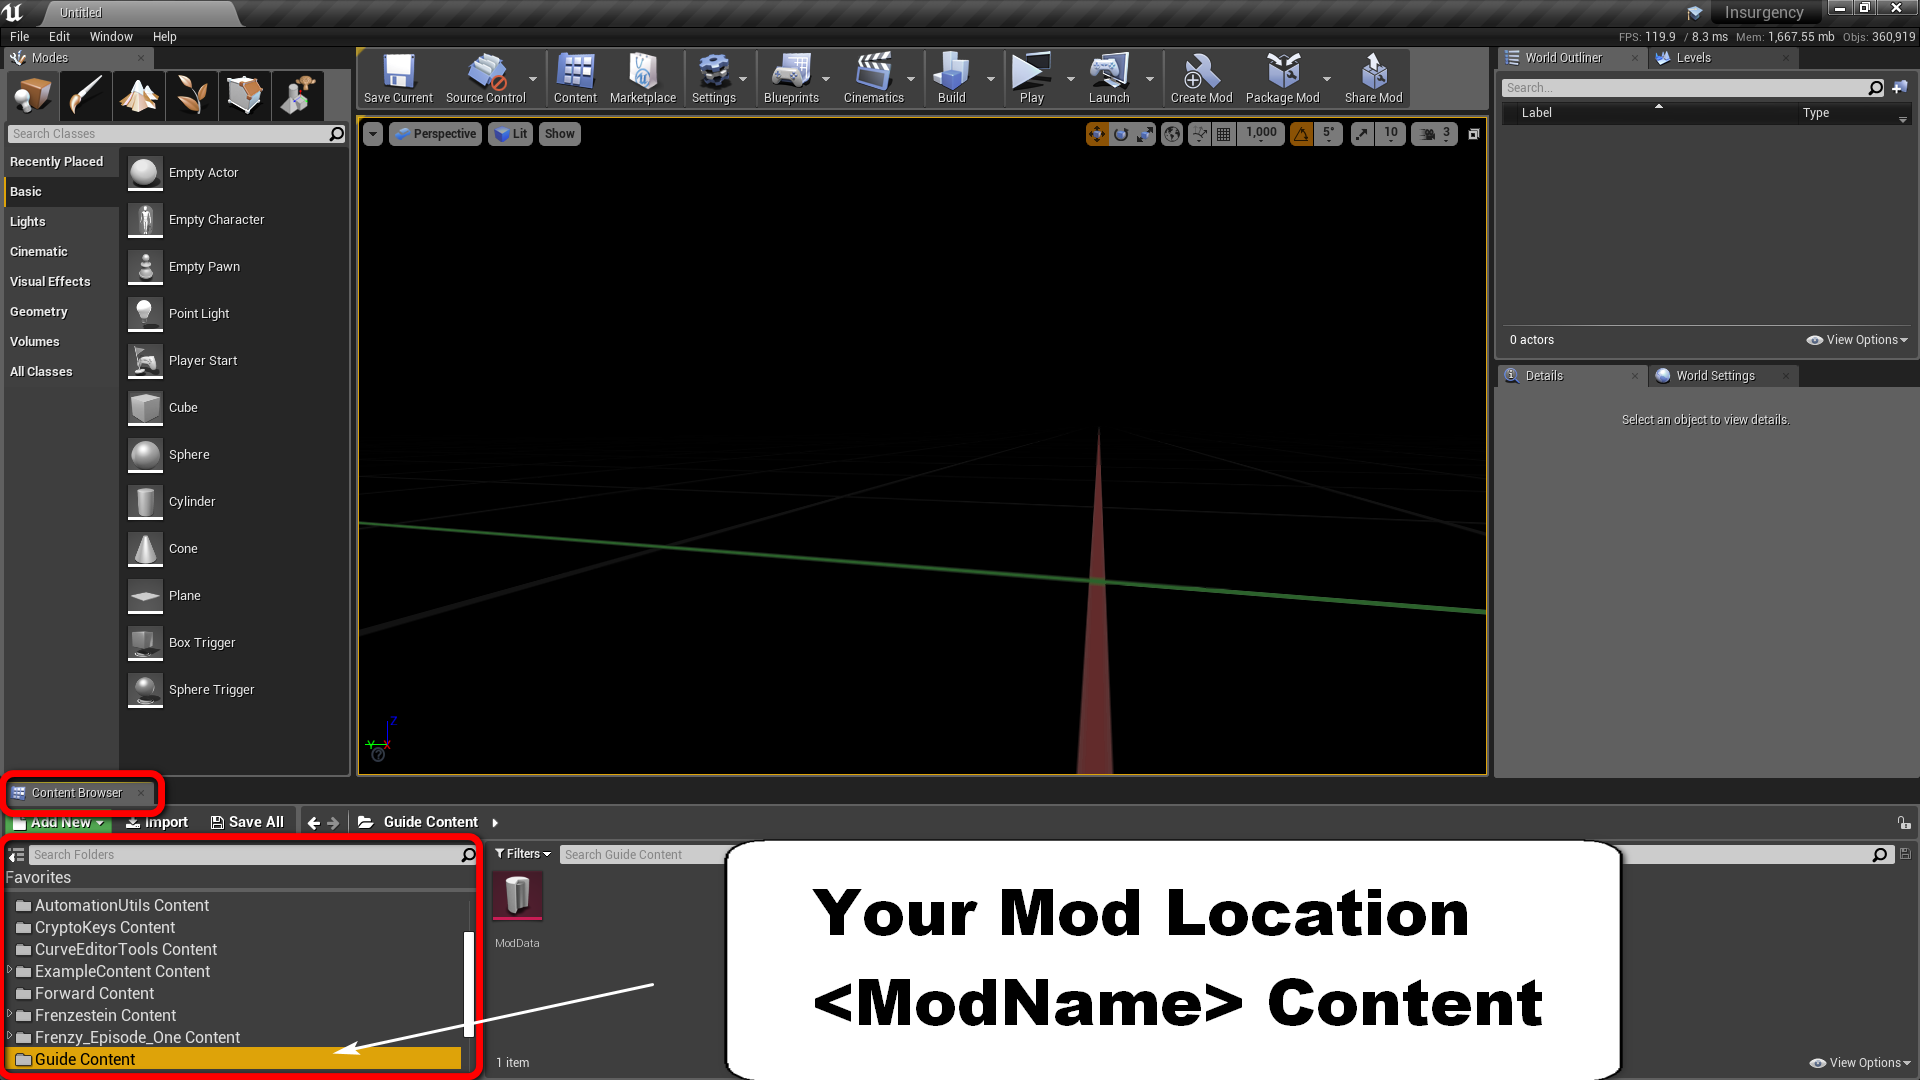Toggle world/local coordinate system globe
The width and height of the screenshot is (1920, 1080).
tap(1172, 134)
